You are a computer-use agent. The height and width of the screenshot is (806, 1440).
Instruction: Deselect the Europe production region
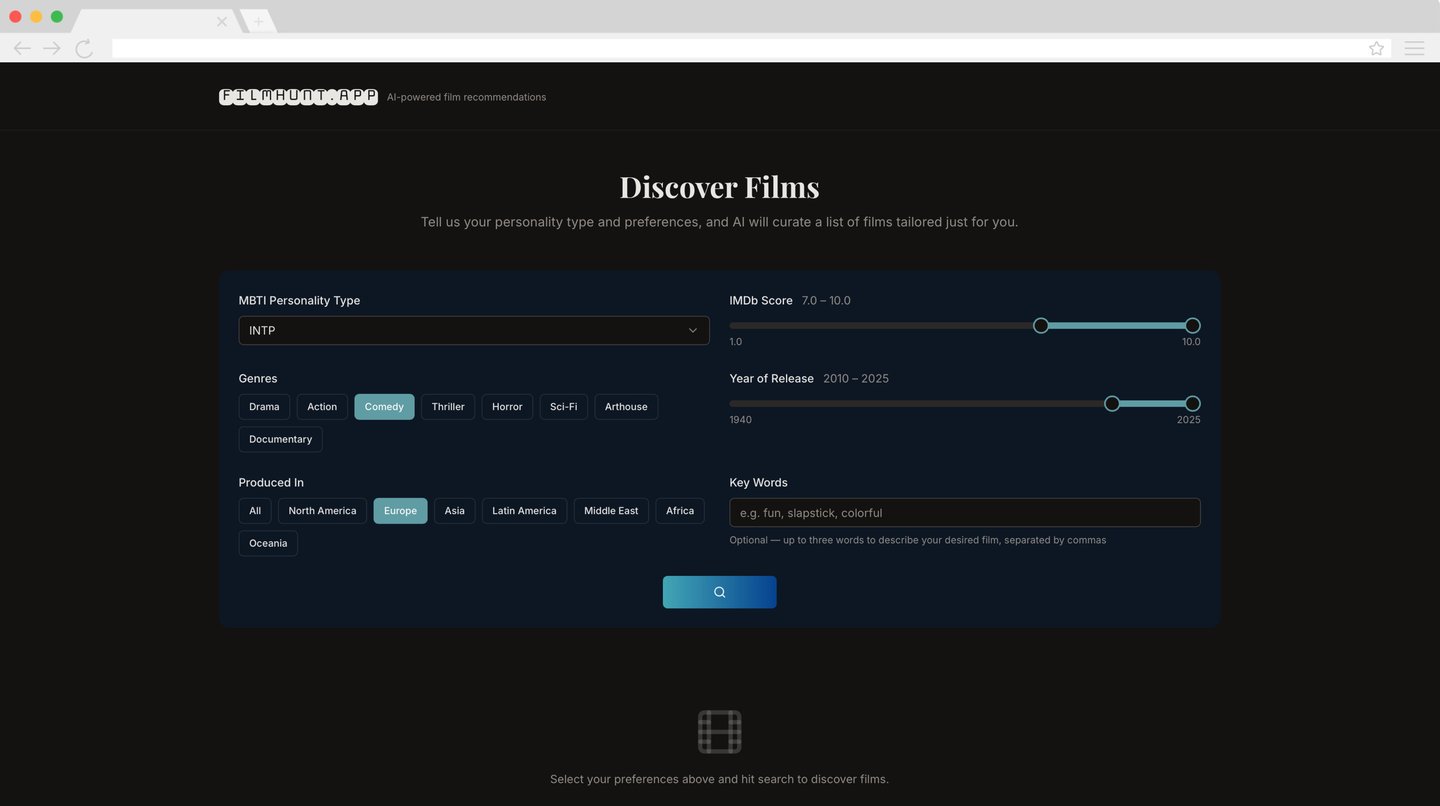tap(400, 511)
